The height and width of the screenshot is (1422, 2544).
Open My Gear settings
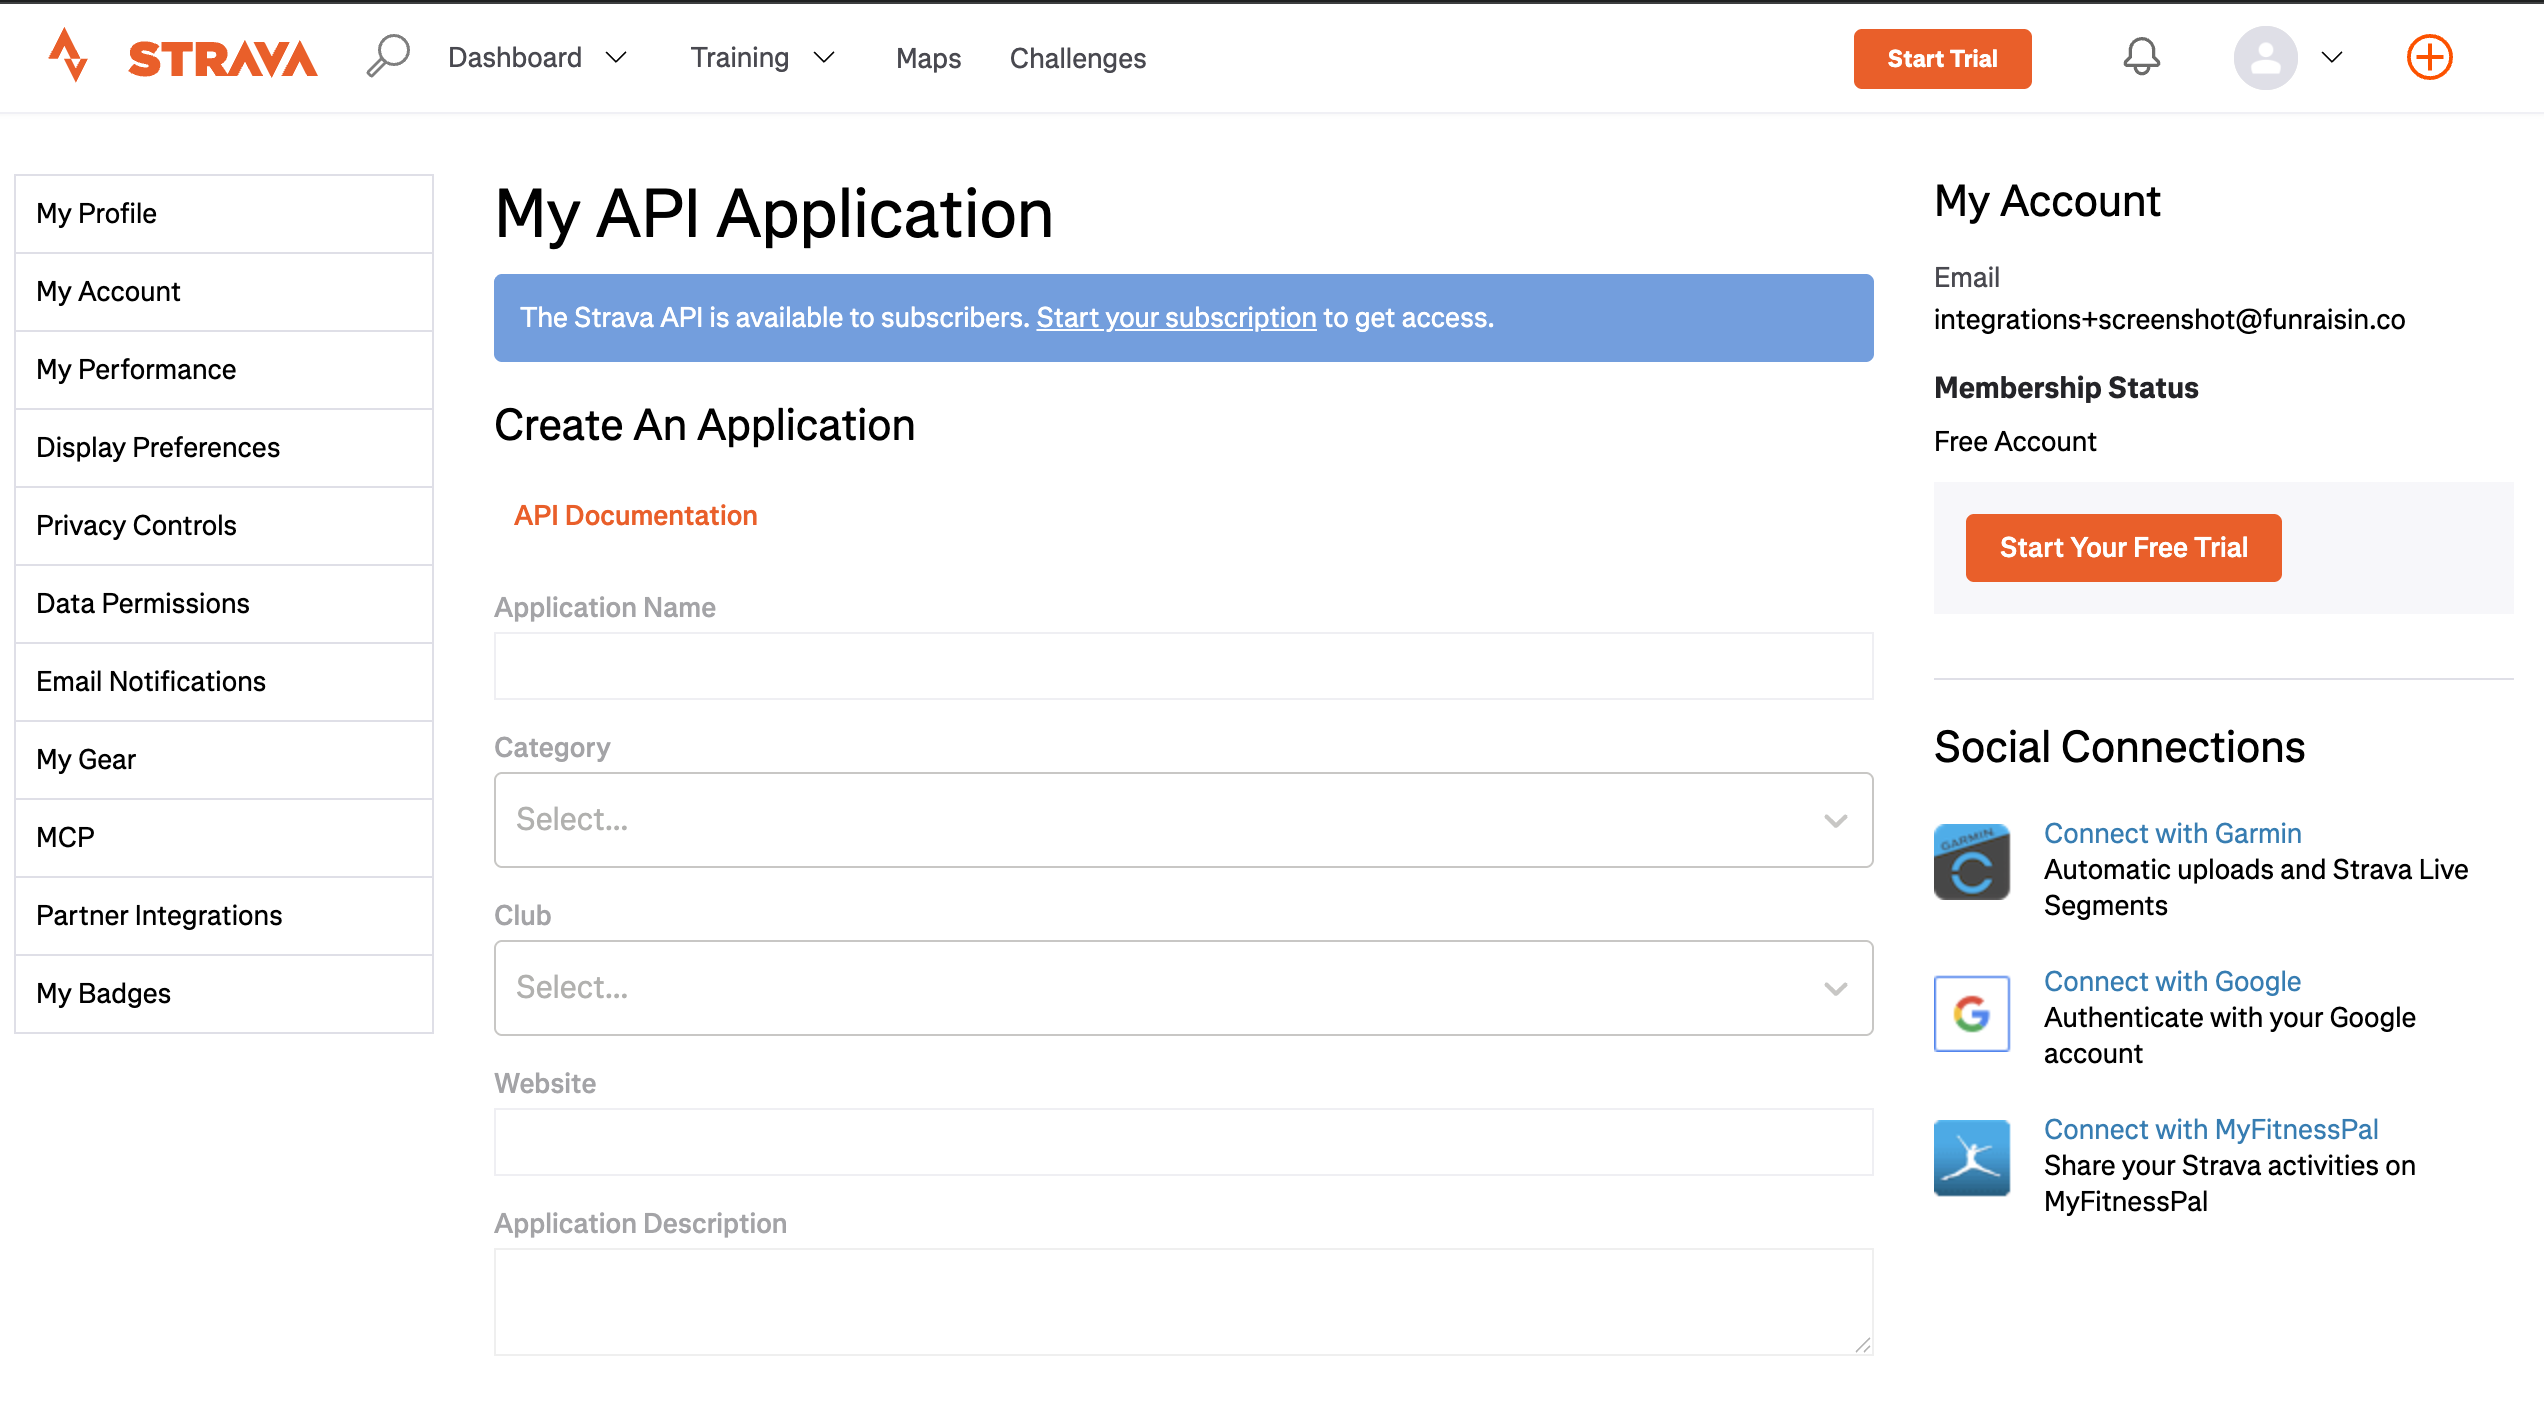pyautogui.click(x=224, y=760)
